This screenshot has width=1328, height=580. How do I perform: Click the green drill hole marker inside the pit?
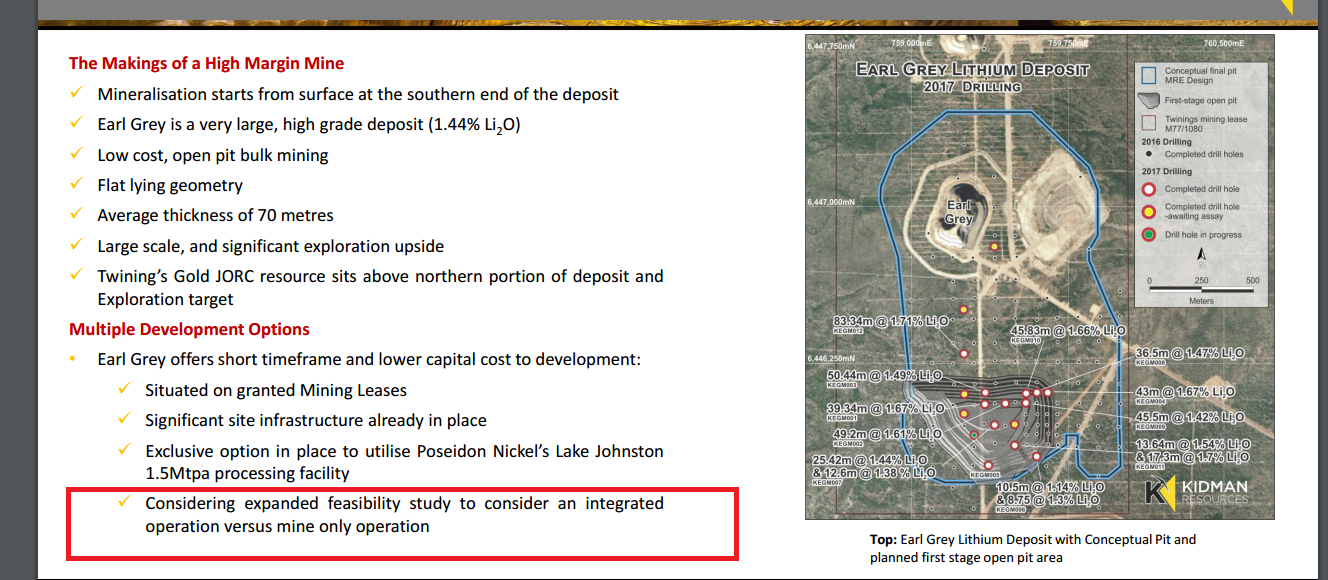pos(974,434)
